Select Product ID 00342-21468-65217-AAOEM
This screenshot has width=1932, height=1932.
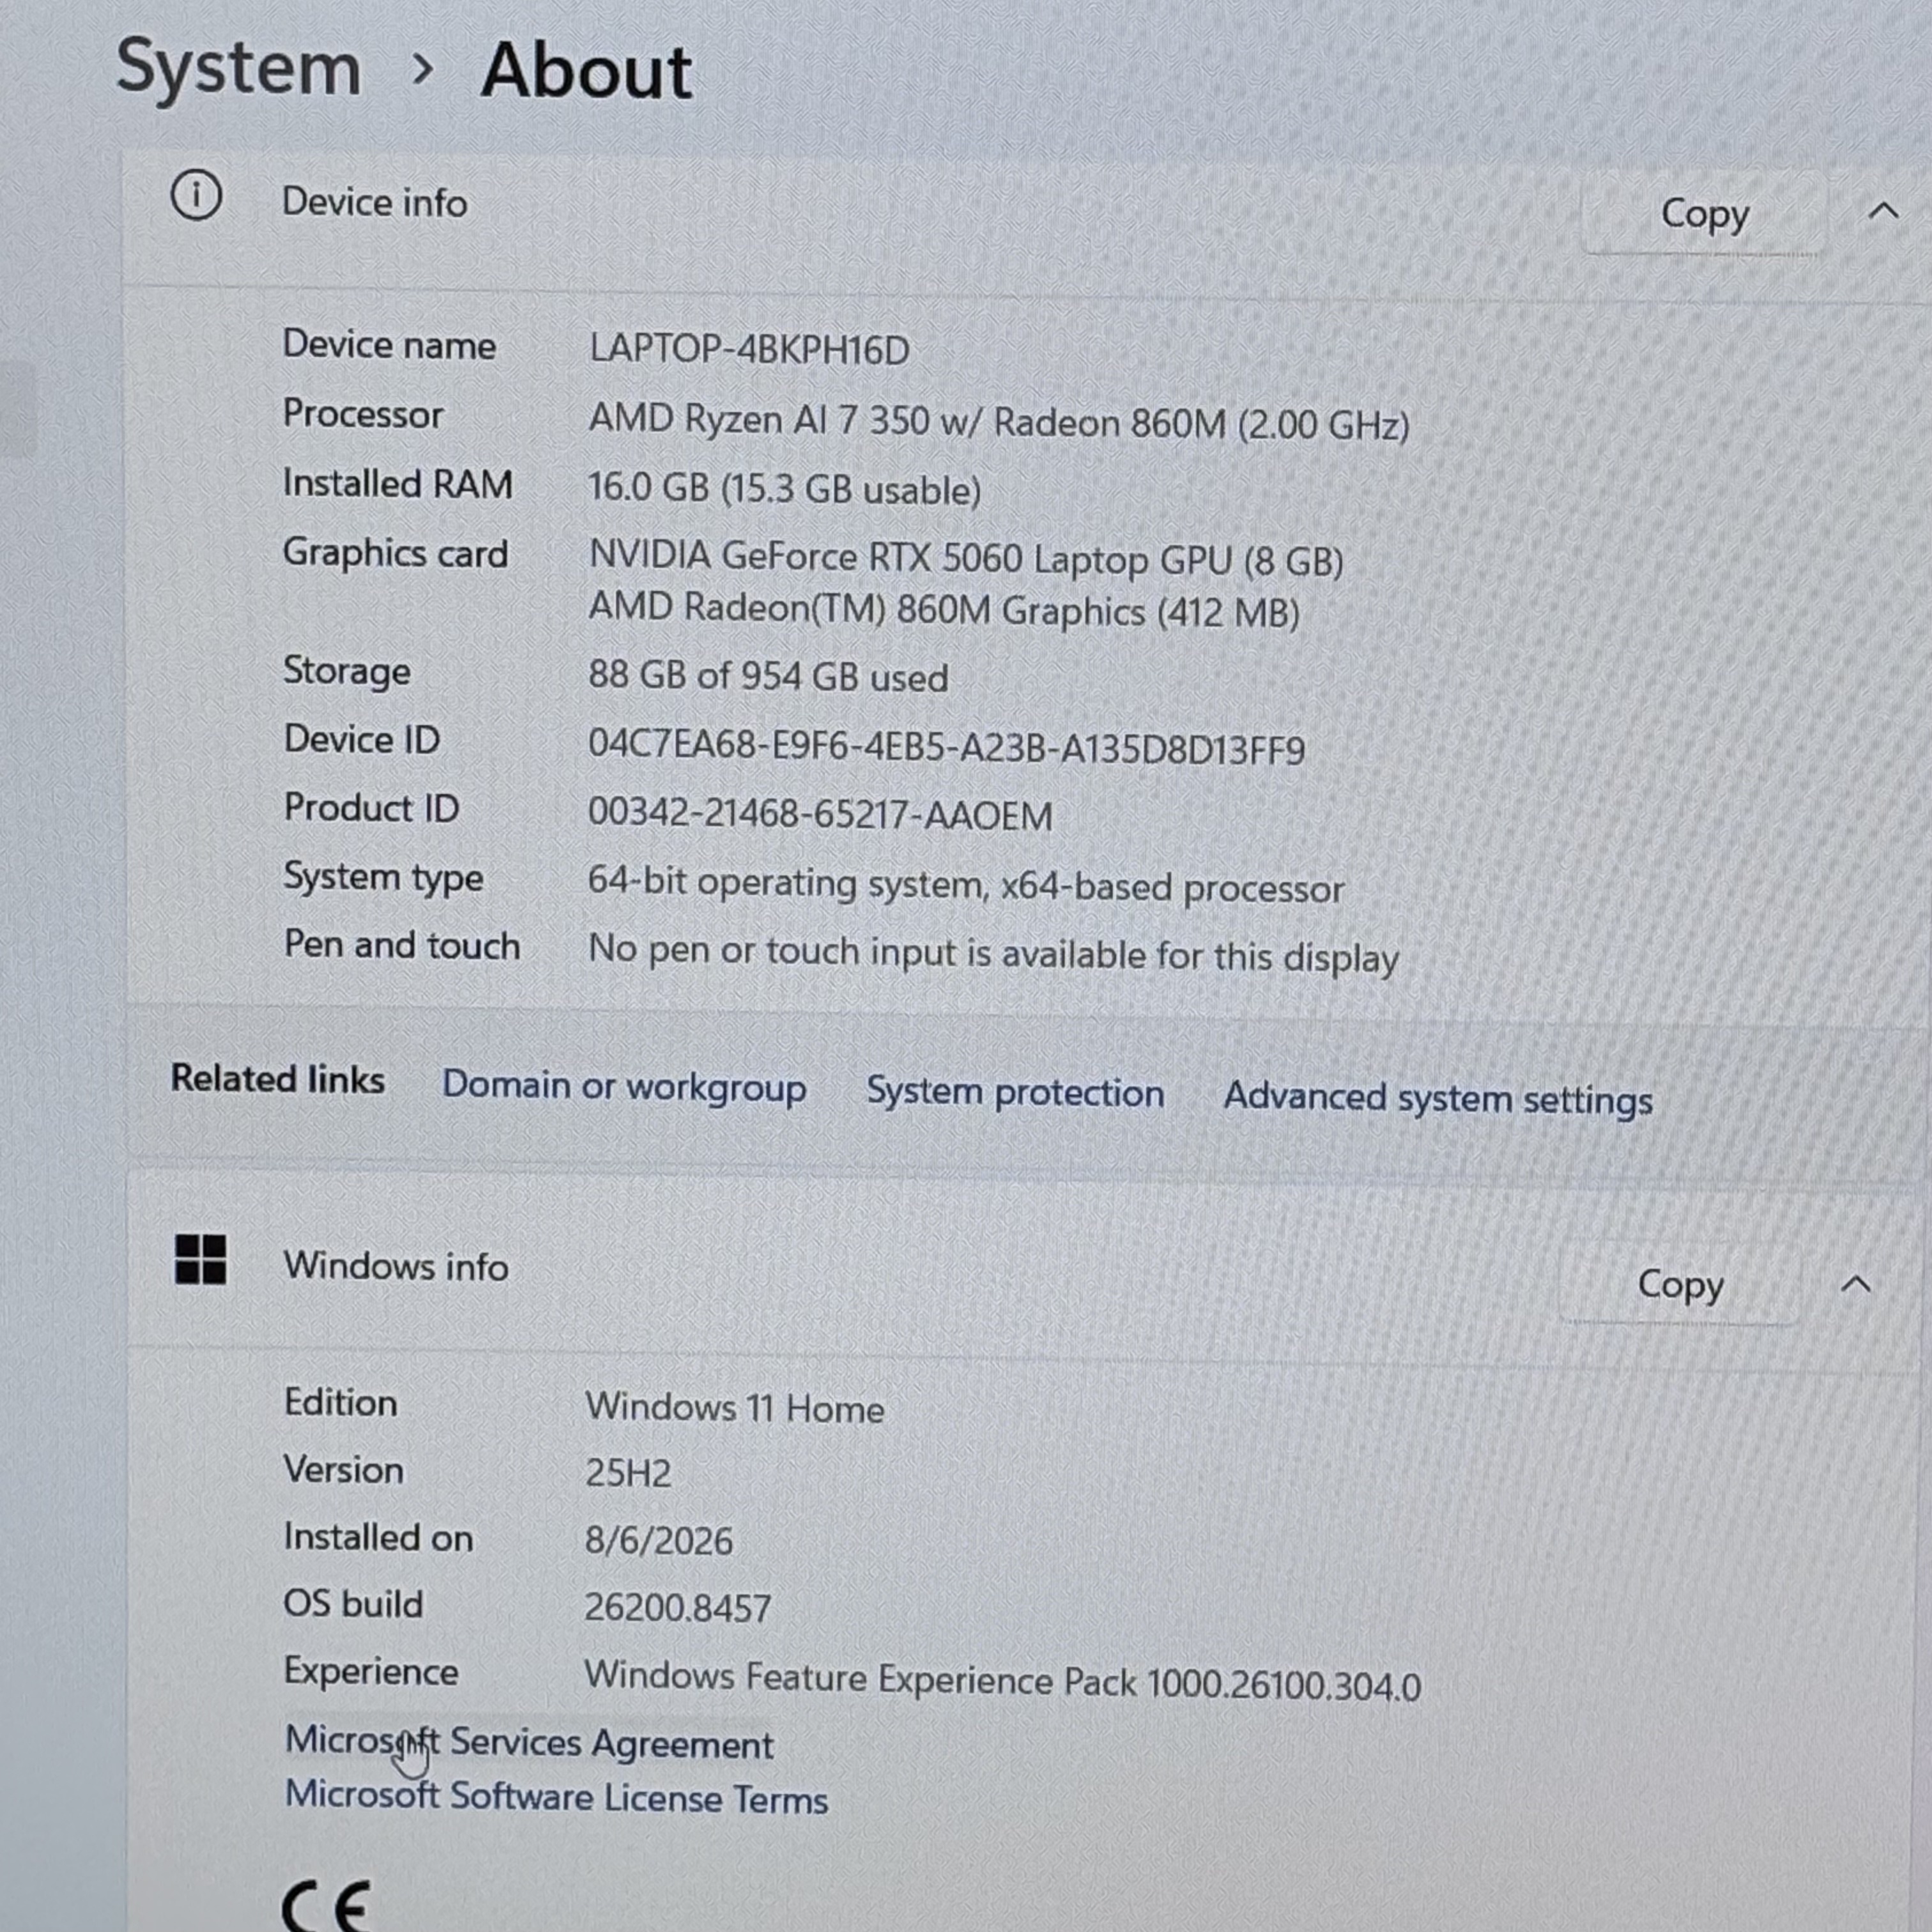click(819, 815)
